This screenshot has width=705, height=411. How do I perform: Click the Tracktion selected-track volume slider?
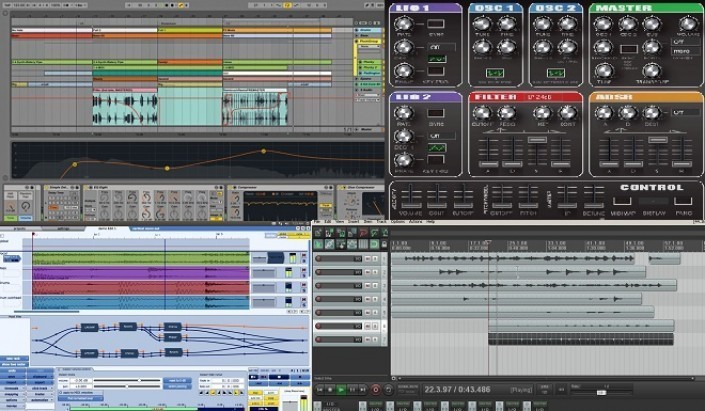pyautogui.click(x=127, y=380)
